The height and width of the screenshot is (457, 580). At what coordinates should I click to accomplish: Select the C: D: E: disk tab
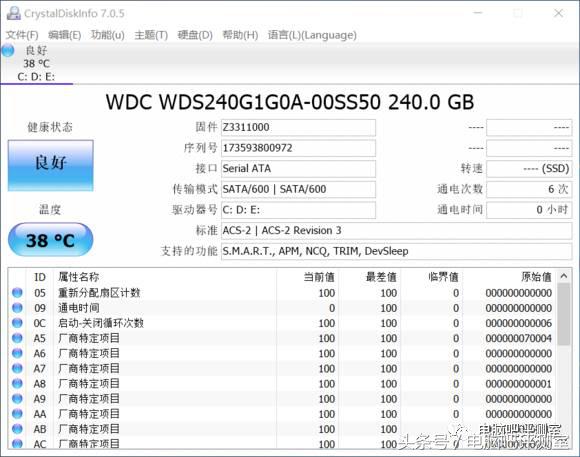click(x=36, y=63)
